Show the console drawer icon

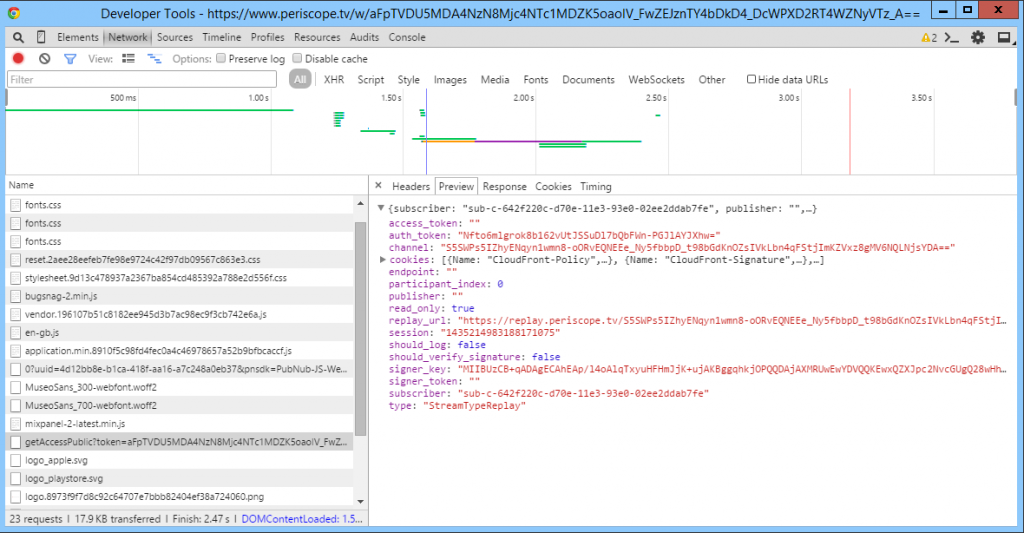pos(952,38)
